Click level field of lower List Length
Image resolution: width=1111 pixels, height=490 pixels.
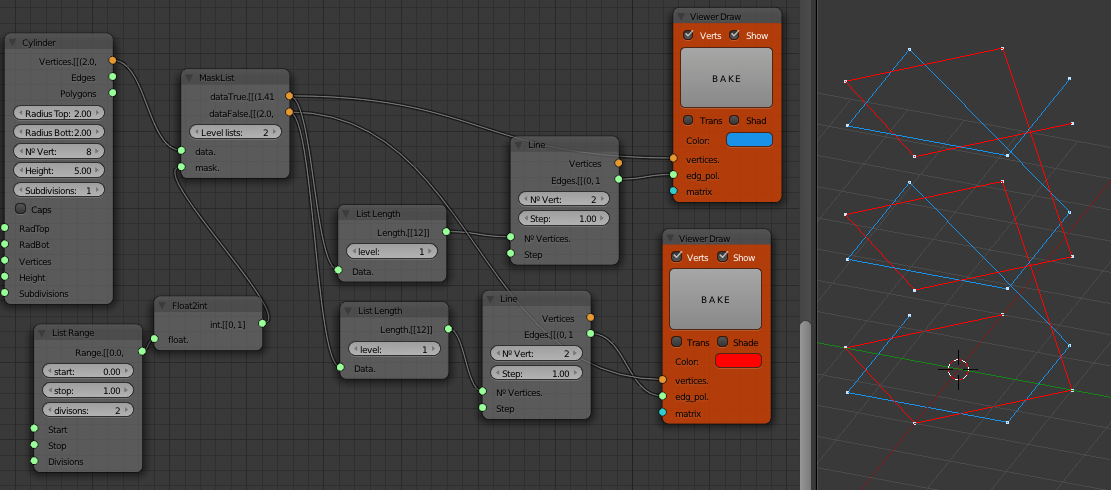pos(394,349)
